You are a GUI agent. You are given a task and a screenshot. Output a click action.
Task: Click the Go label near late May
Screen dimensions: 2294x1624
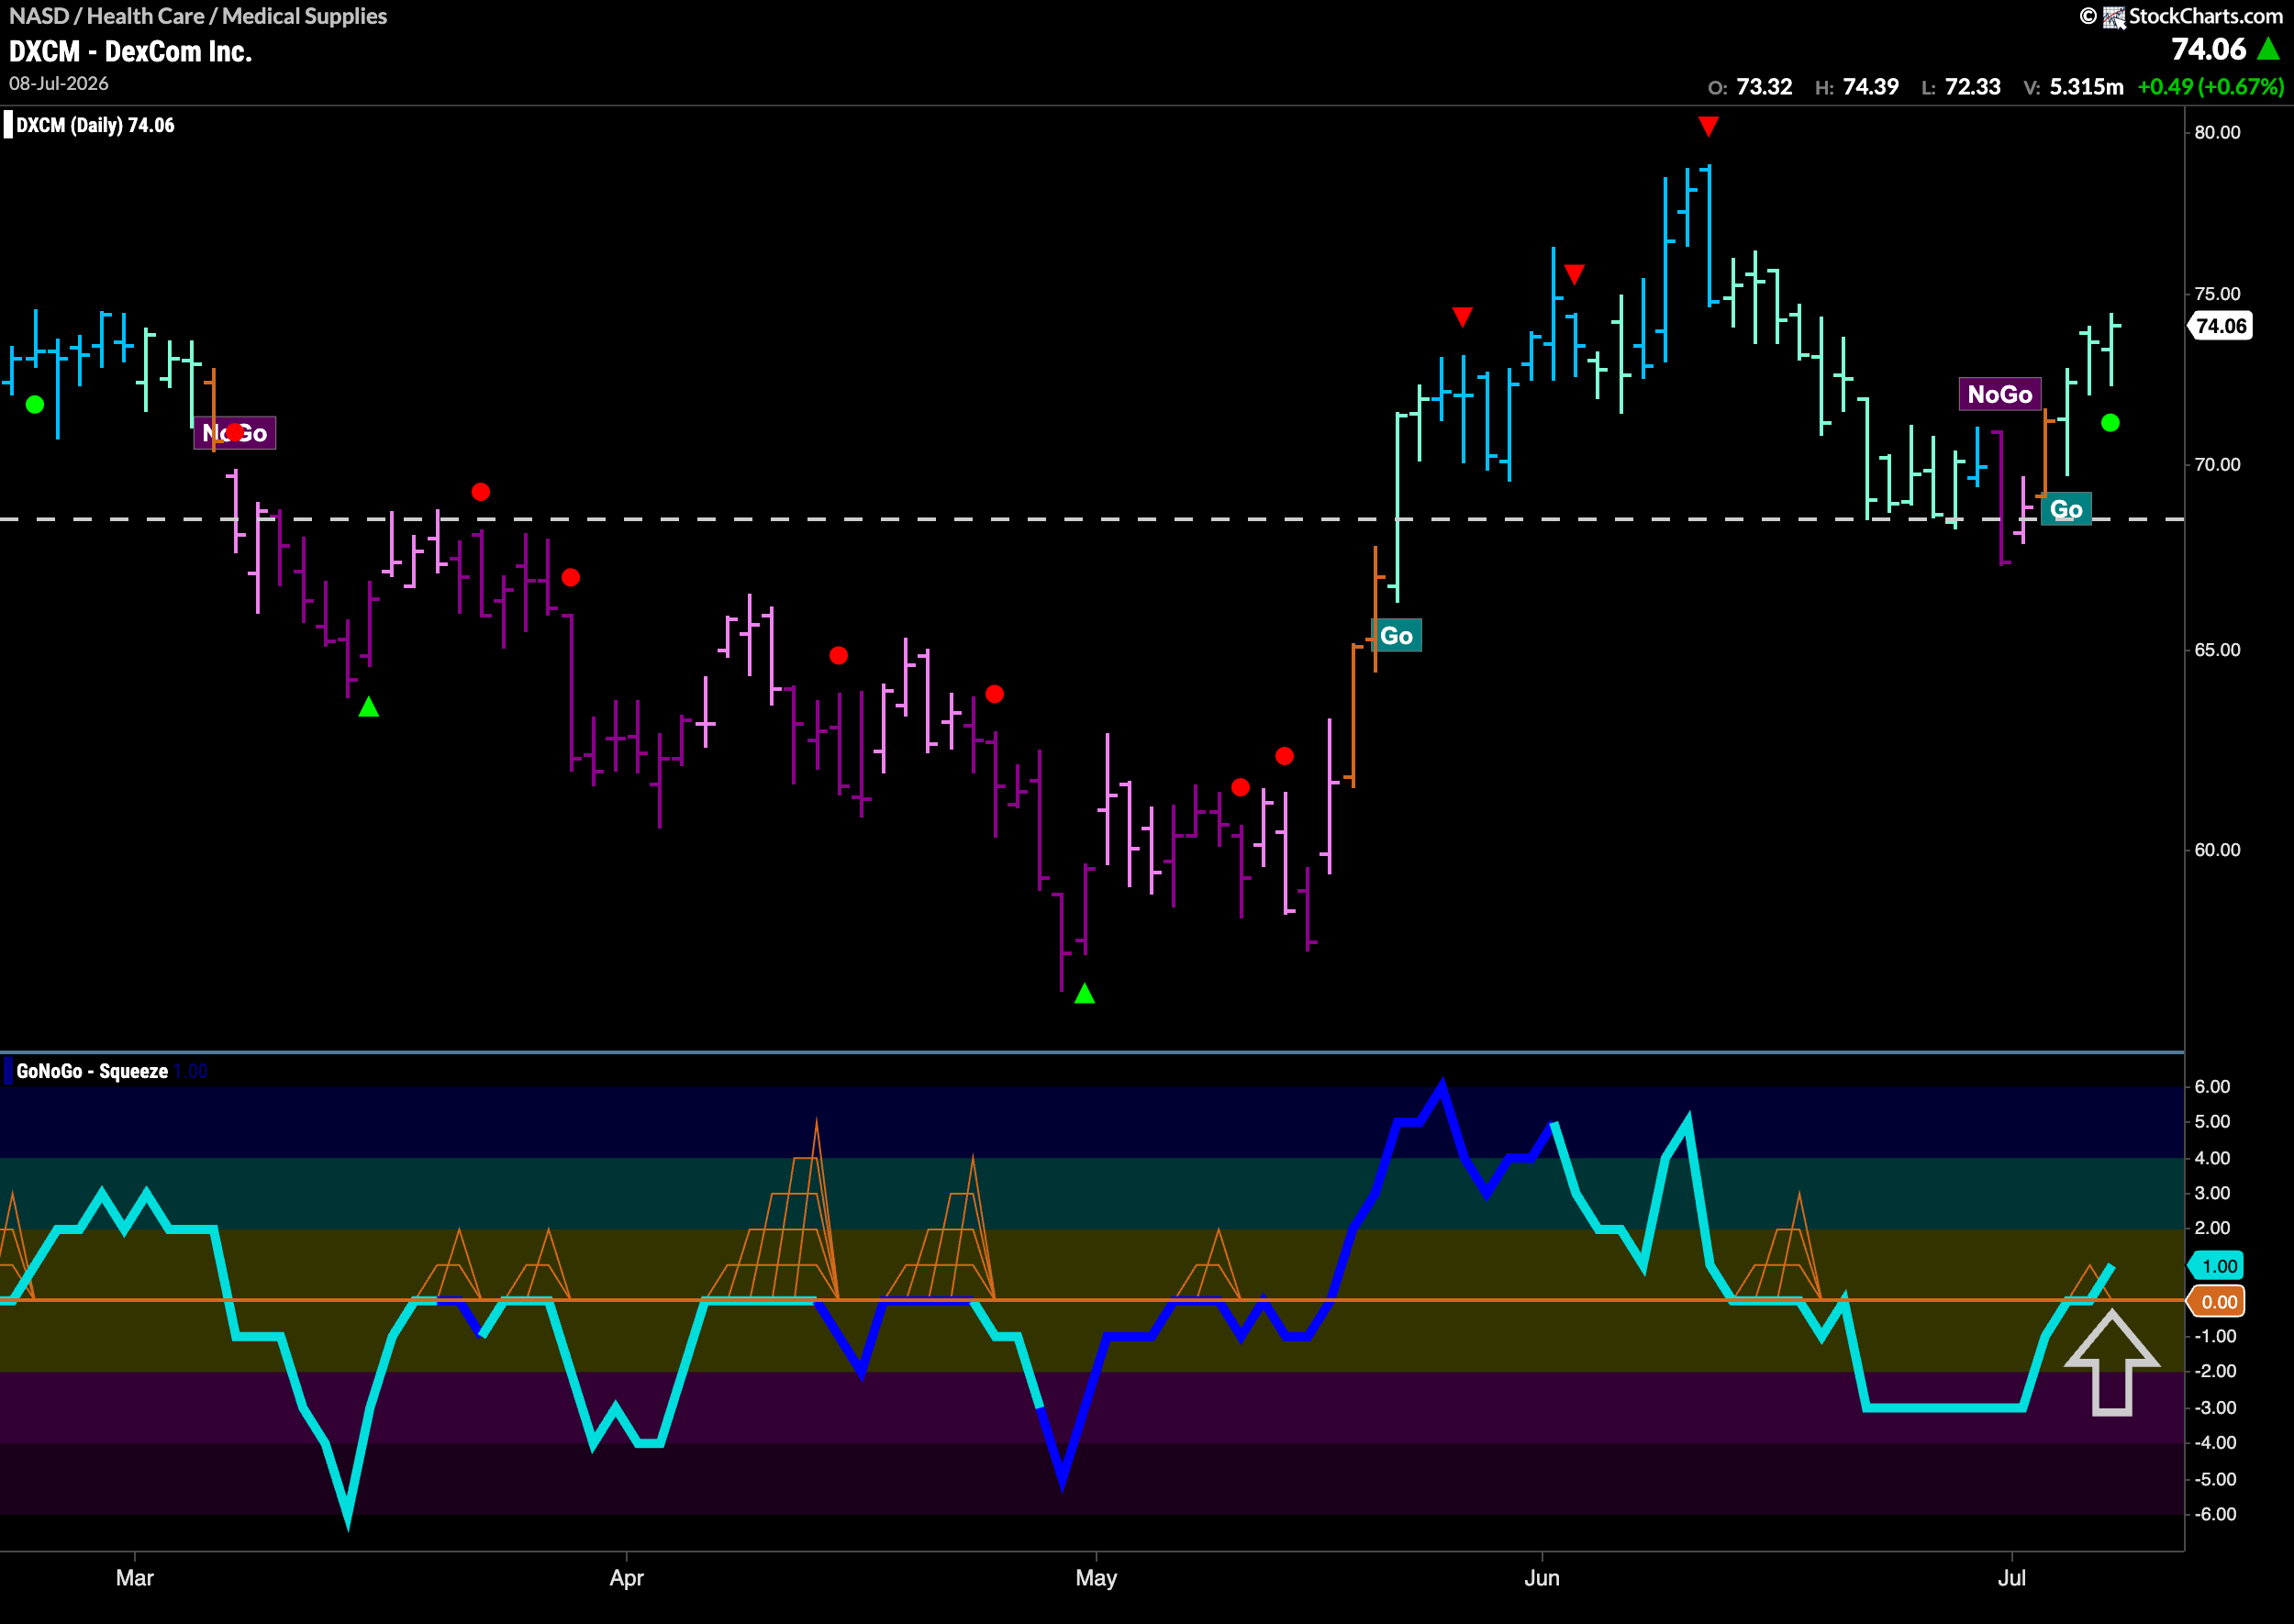[x=1396, y=636]
